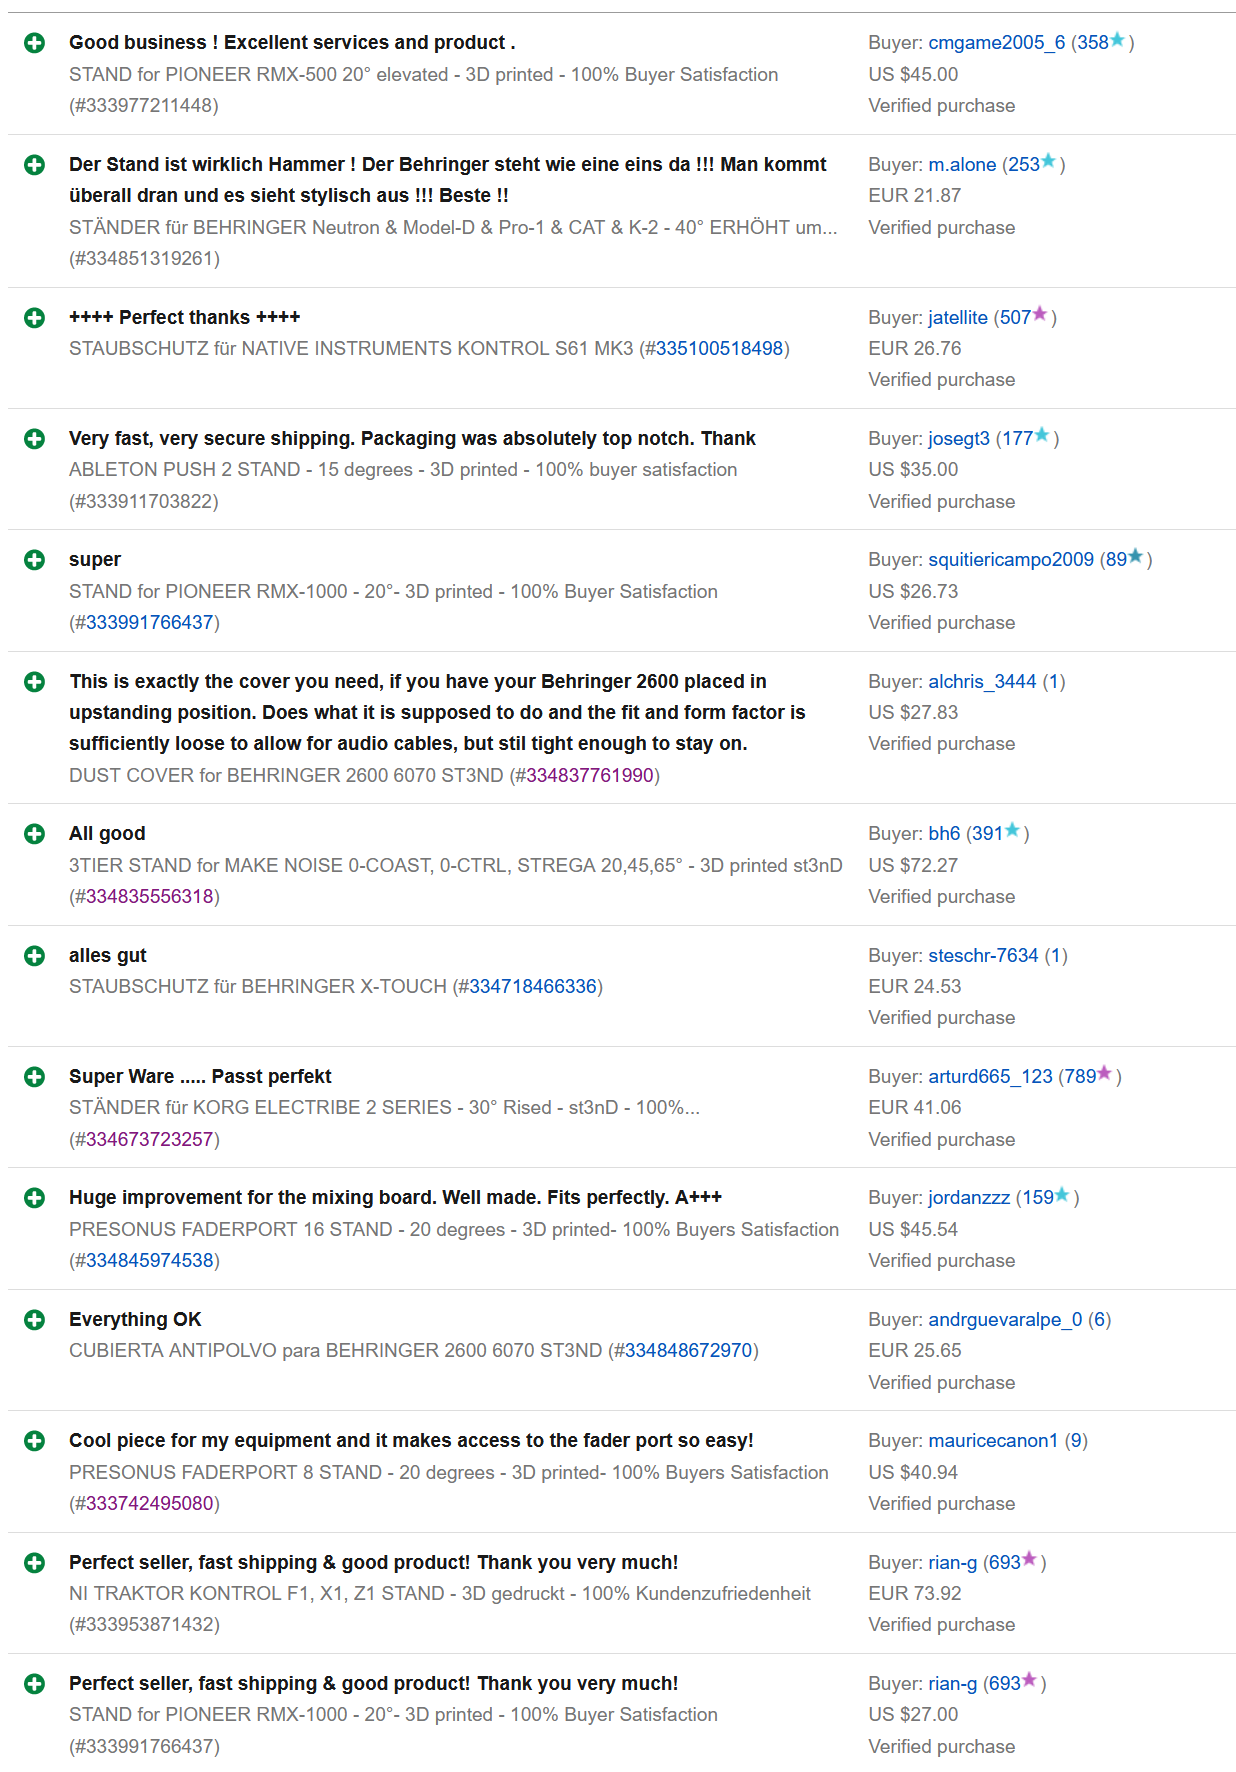Click 'NI TRAKTOR KONTROL F1, X1, Z1 STAND' title

pos(440,1594)
